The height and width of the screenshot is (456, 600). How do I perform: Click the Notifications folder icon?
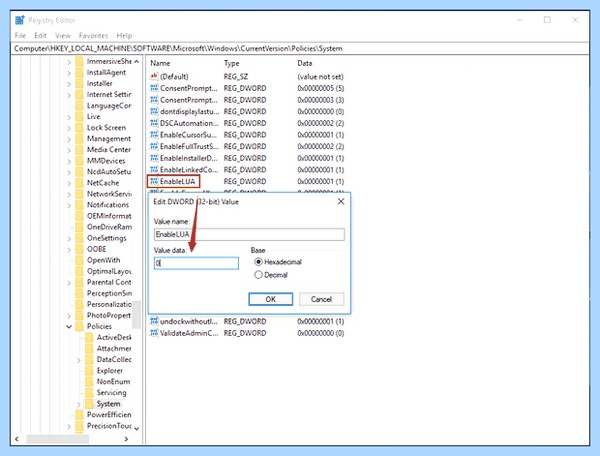pyautogui.click(x=79, y=205)
